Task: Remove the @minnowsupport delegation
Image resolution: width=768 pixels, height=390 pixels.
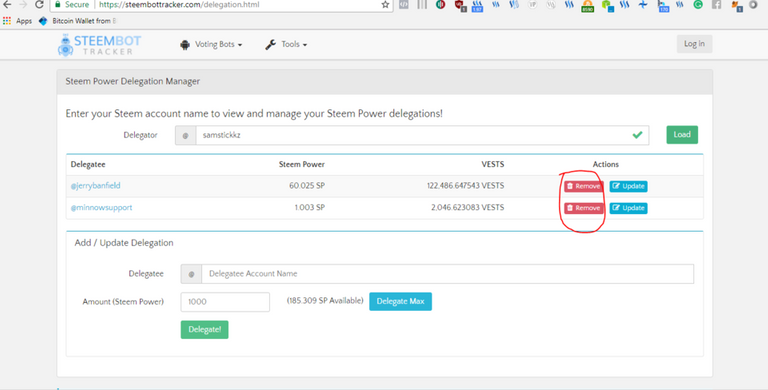Action: [584, 208]
